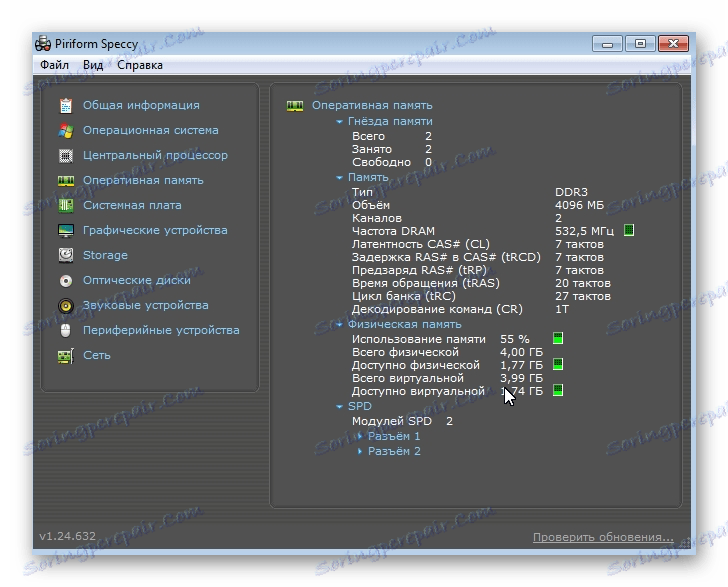Screen dimensions: 728x587
Task: Click the green graph icon next to Частота DRAM
Action: (629, 230)
